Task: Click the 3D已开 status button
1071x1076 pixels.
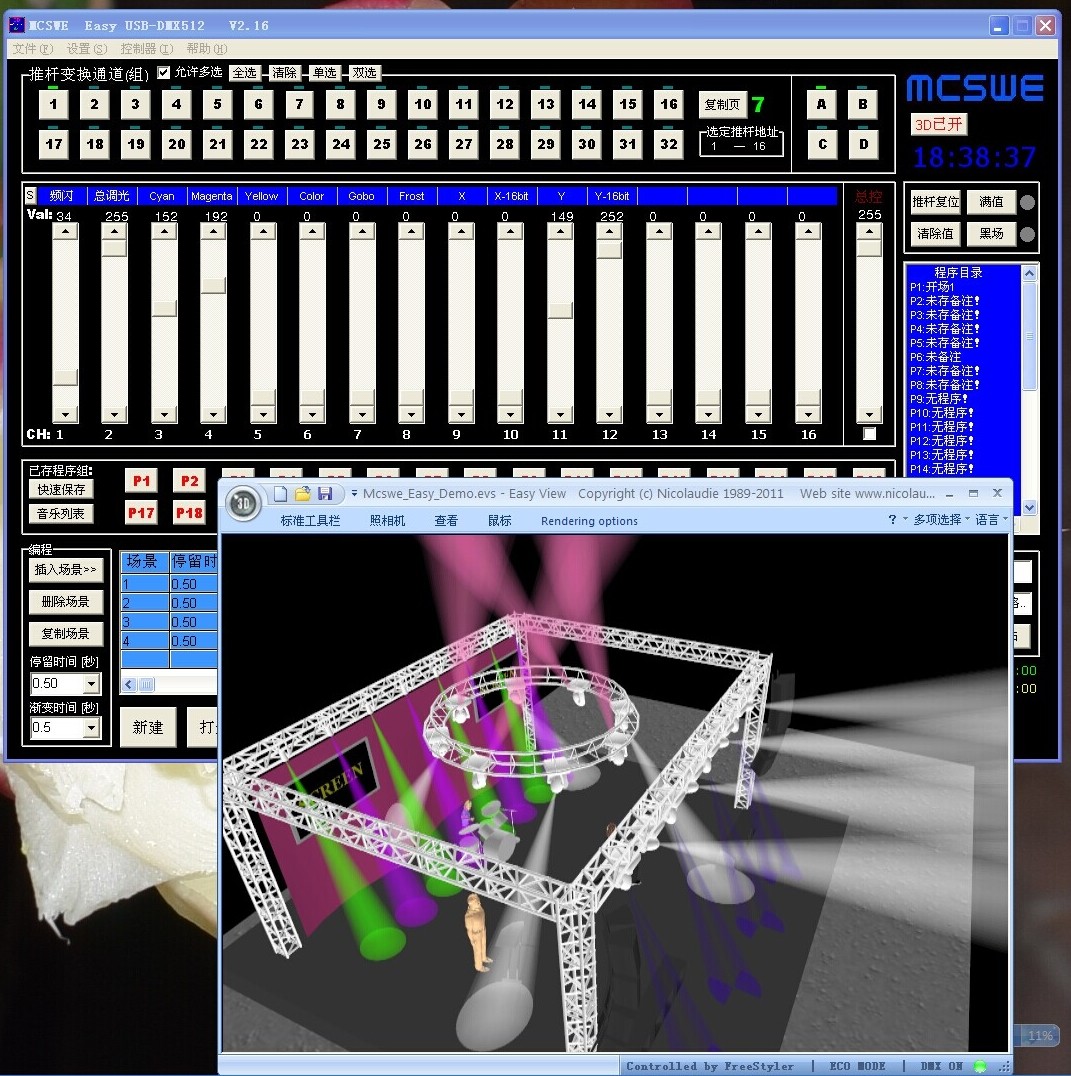Action: [939, 124]
